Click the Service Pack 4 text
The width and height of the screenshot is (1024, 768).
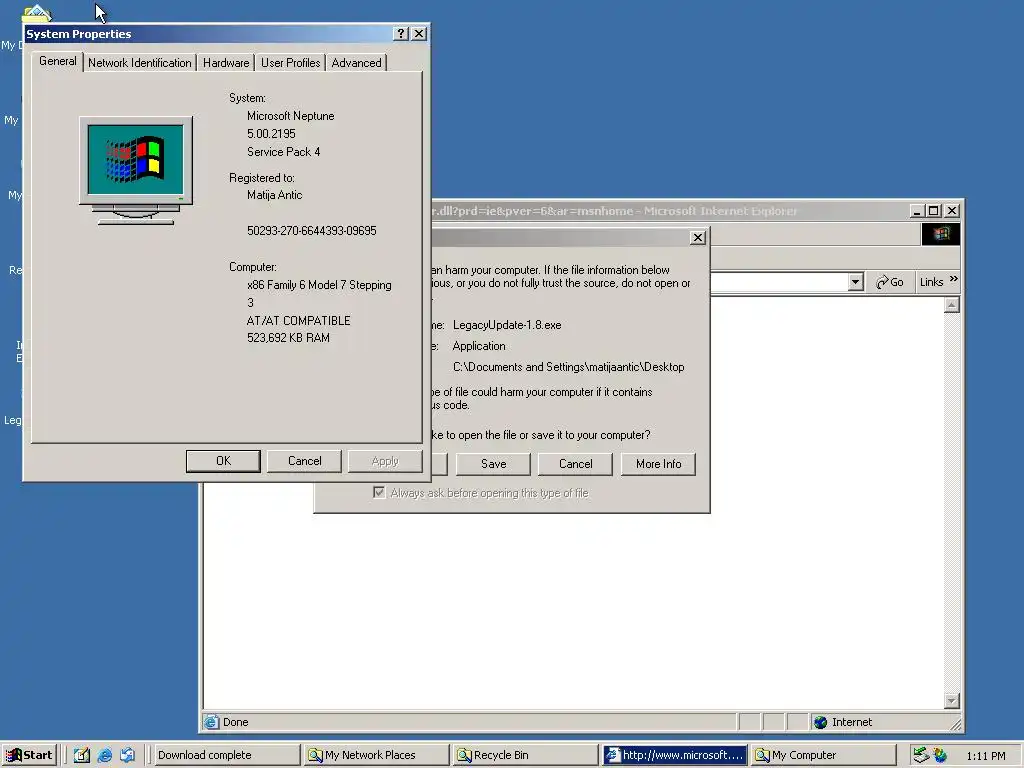pos(283,152)
